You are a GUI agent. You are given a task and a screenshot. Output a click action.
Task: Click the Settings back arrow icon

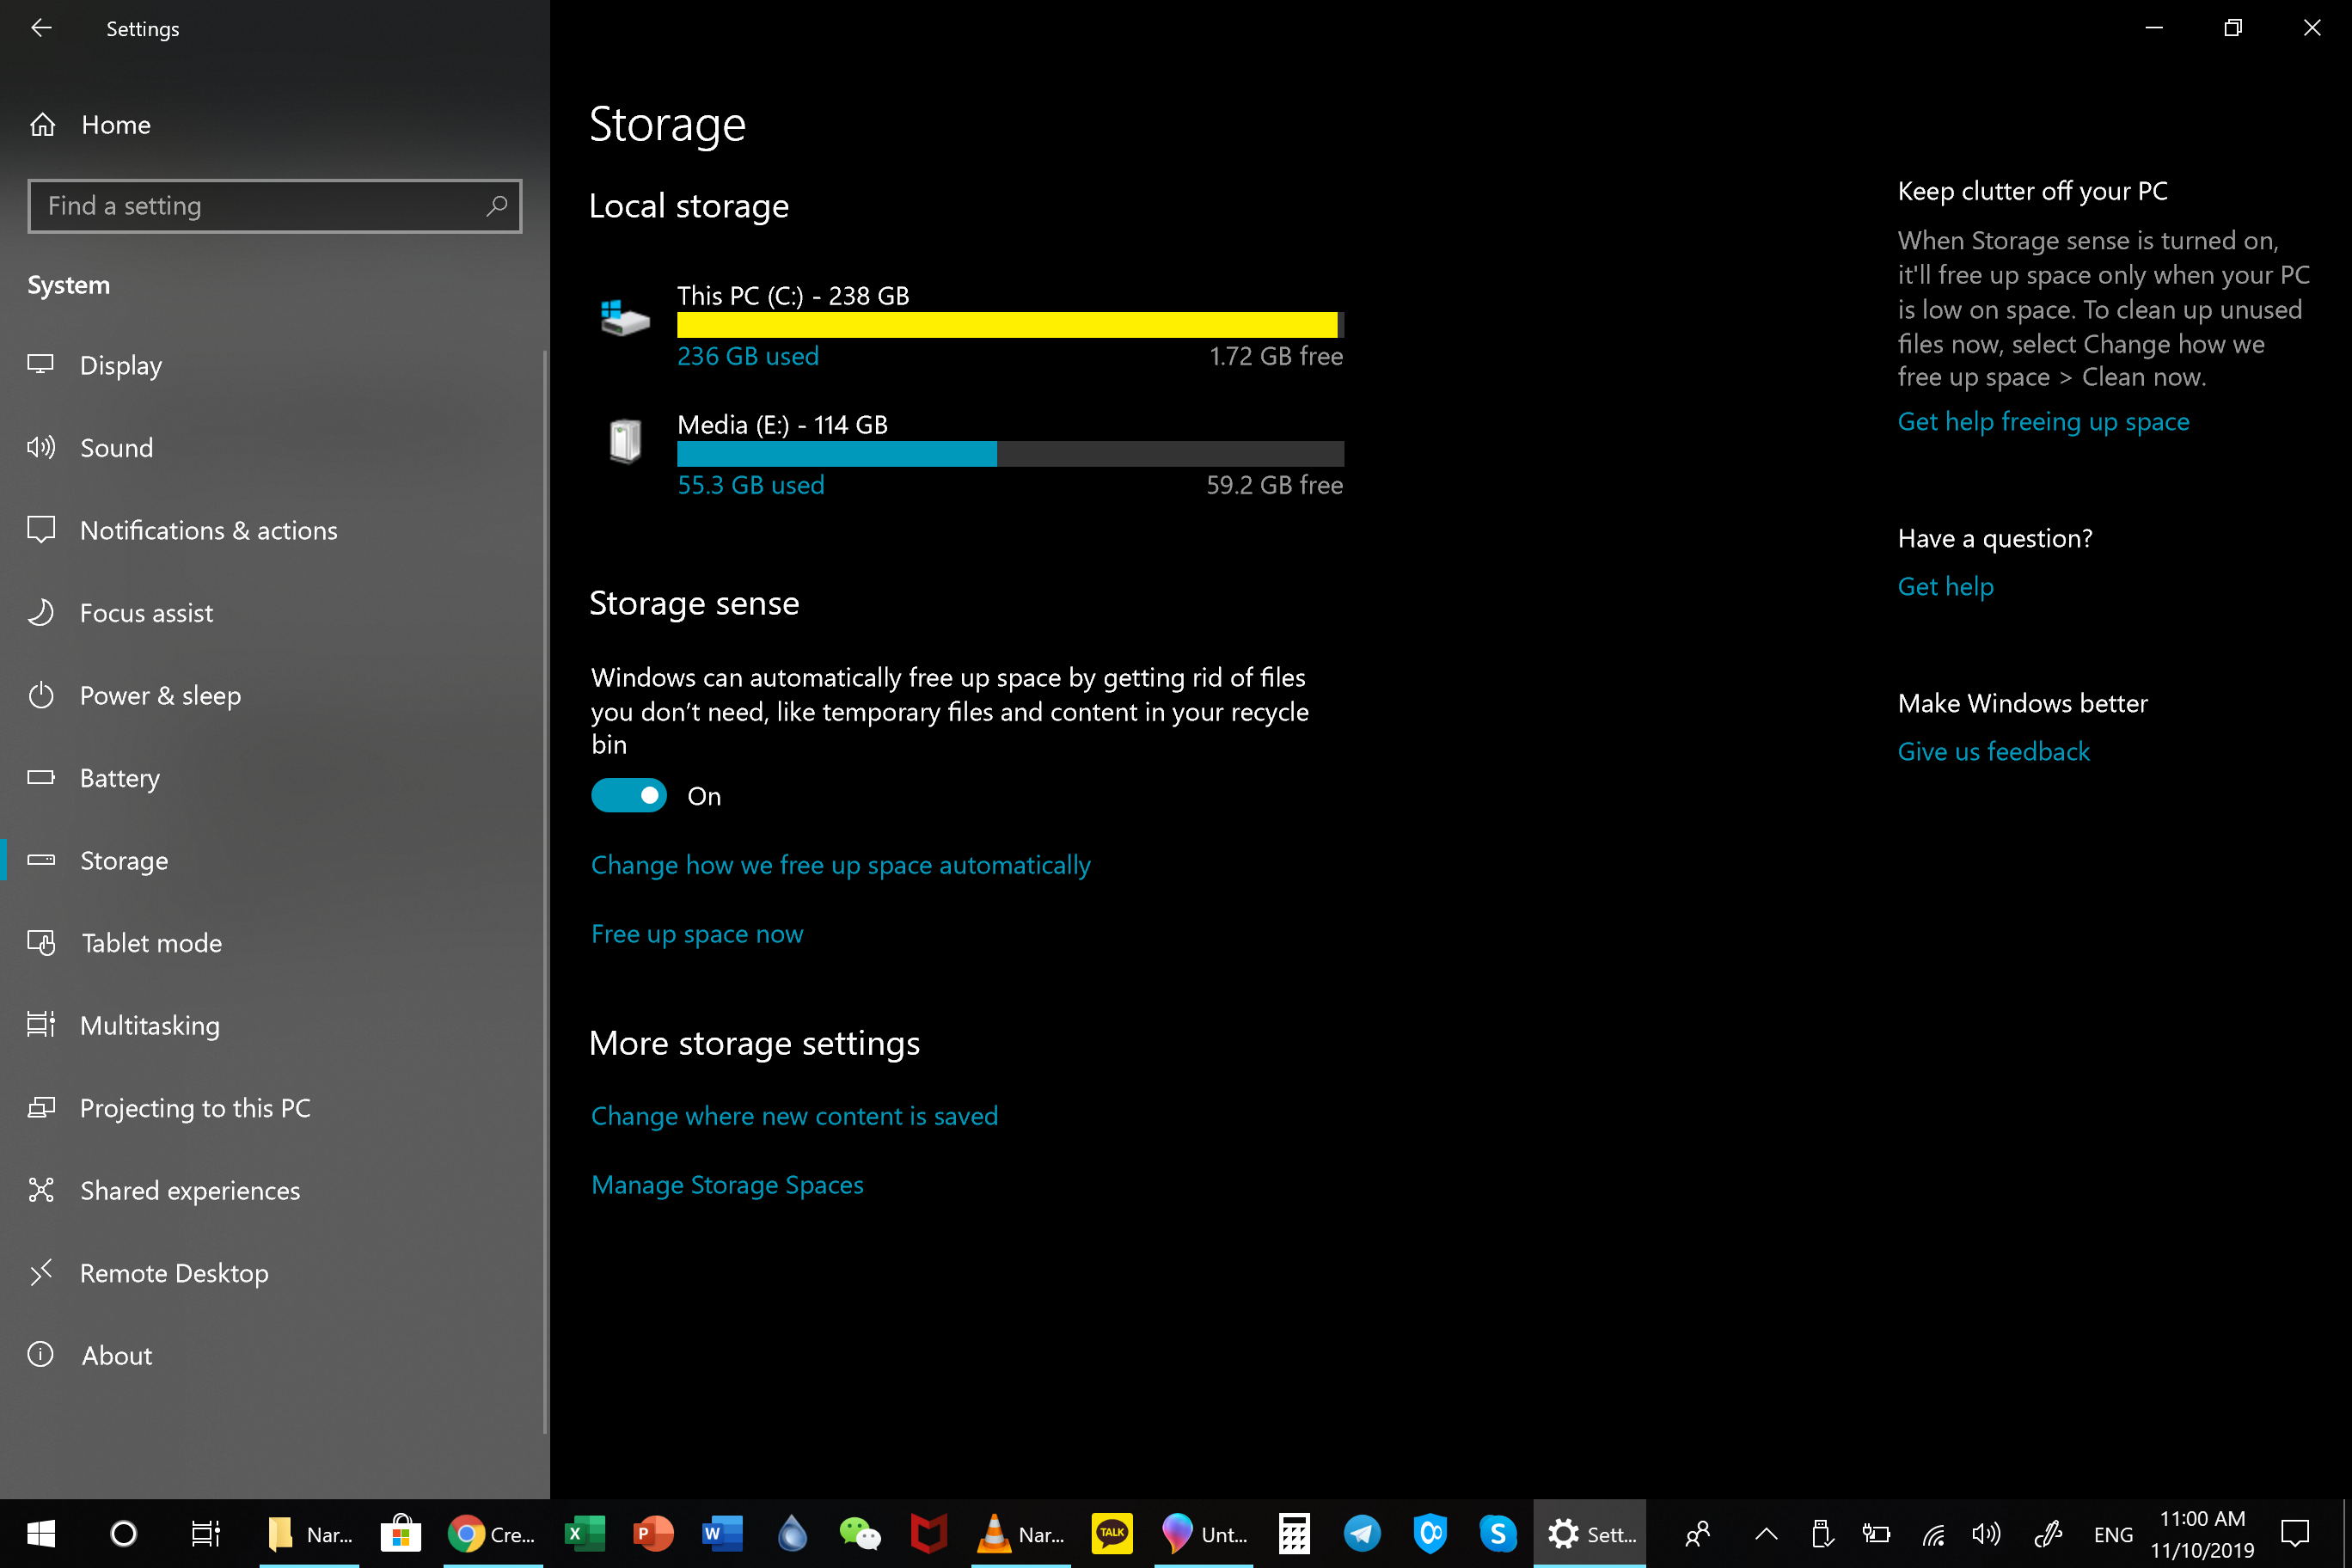pyautogui.click(x=41, y=29)
